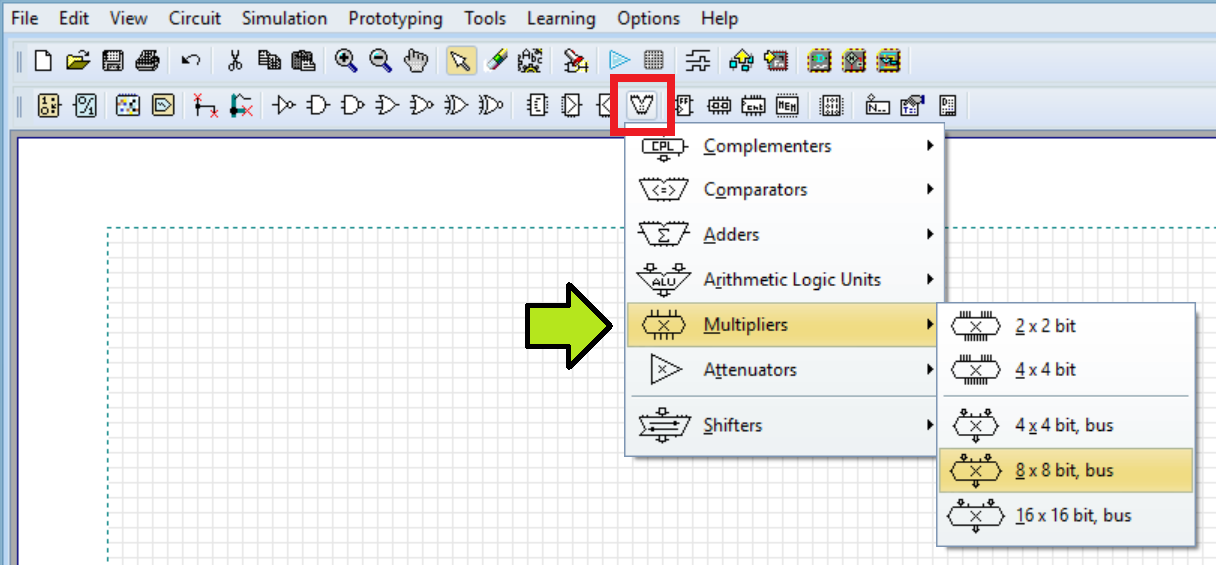Click the delete-wire tool with red crosses
This screenshot has width=1216, height=565.
click(205, 104)
